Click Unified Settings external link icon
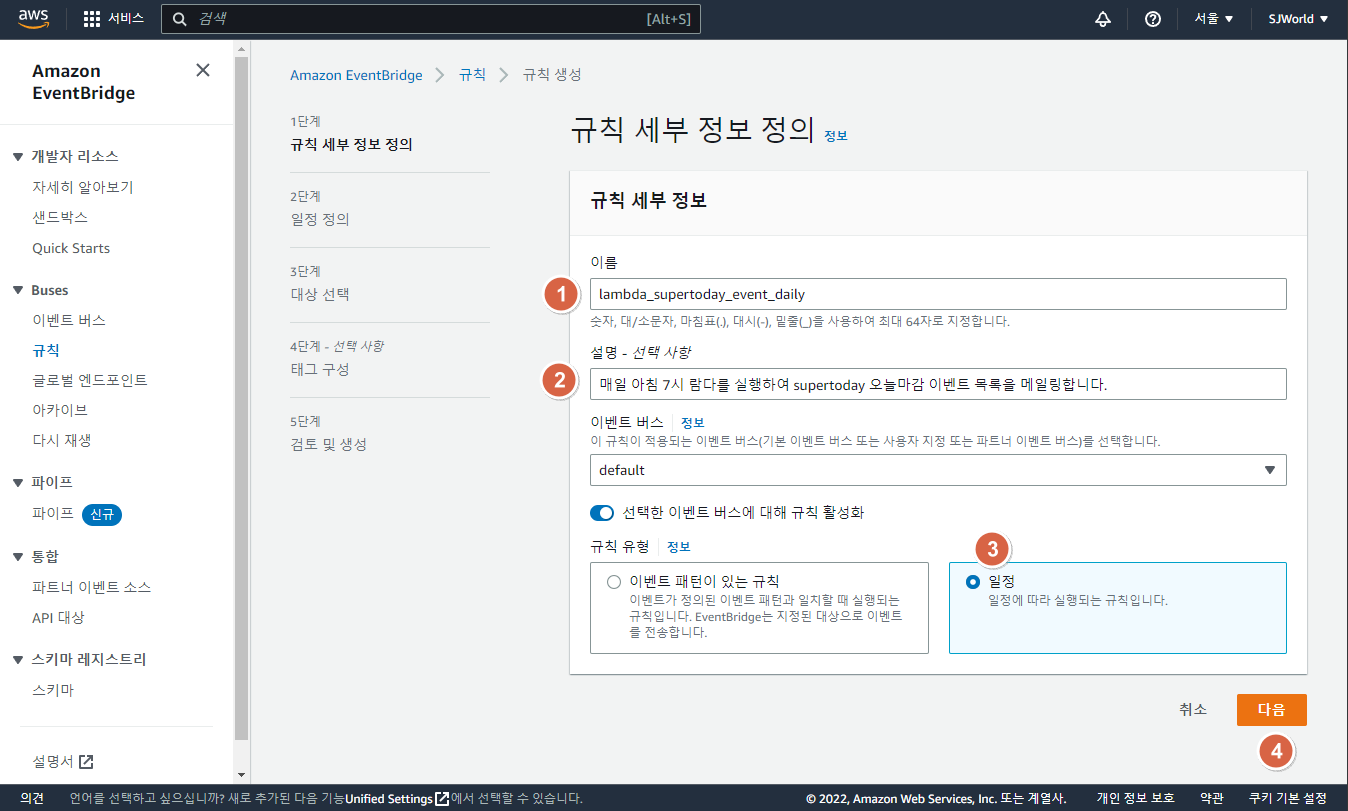This screenshot has height=811, width=1348. (442, 799)
